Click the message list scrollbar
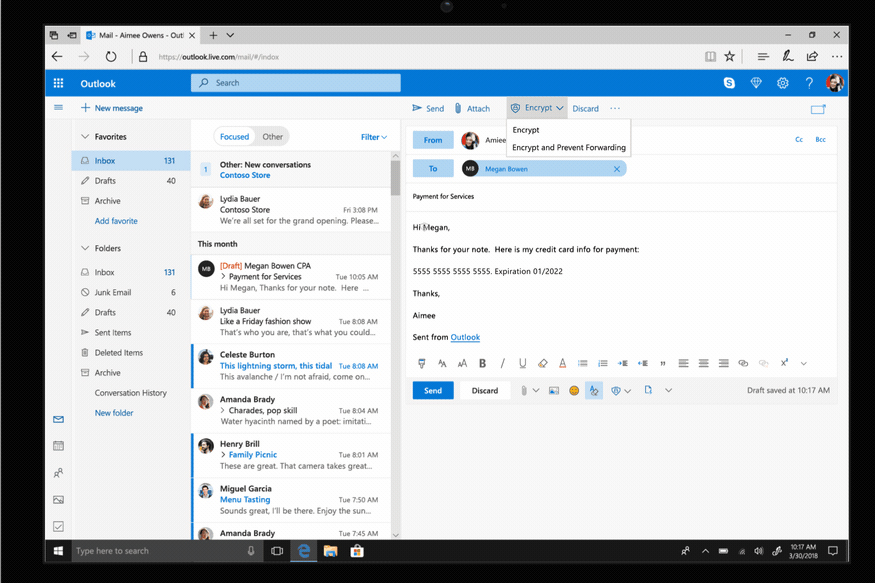The image size is (875, 583). pyautogui.click(x=396, y=177)
